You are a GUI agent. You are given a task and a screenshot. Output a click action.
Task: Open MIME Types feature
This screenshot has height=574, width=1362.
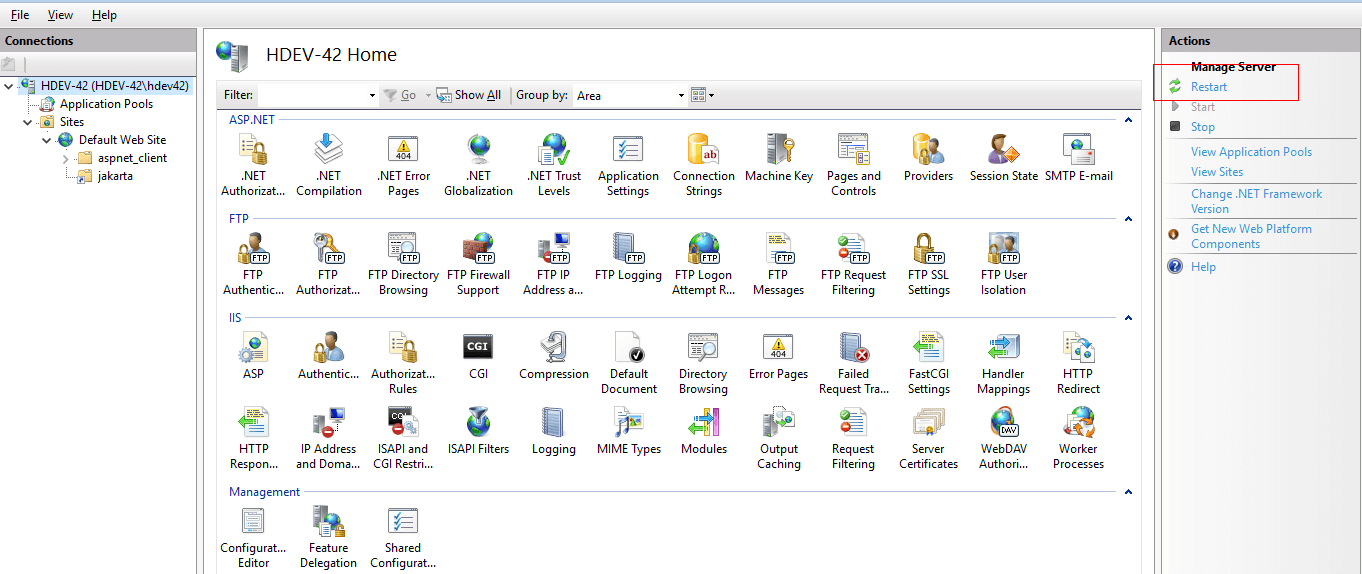click(x=629, y=431)
